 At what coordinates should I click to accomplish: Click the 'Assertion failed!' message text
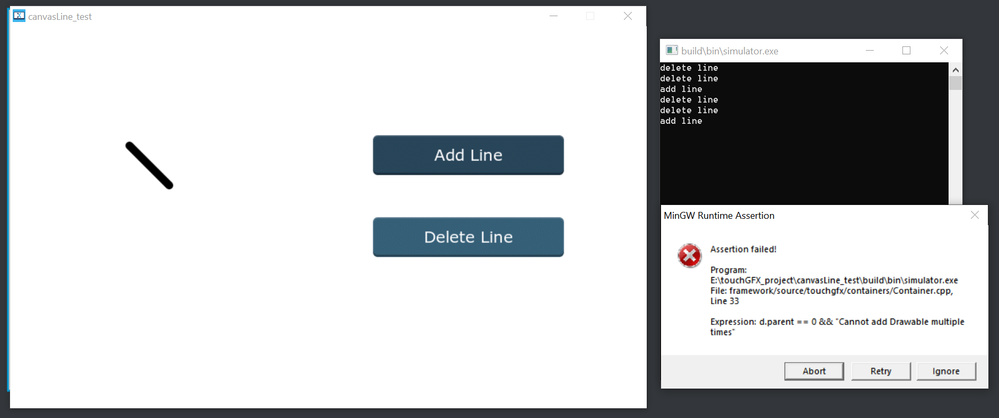coord(744,249)
